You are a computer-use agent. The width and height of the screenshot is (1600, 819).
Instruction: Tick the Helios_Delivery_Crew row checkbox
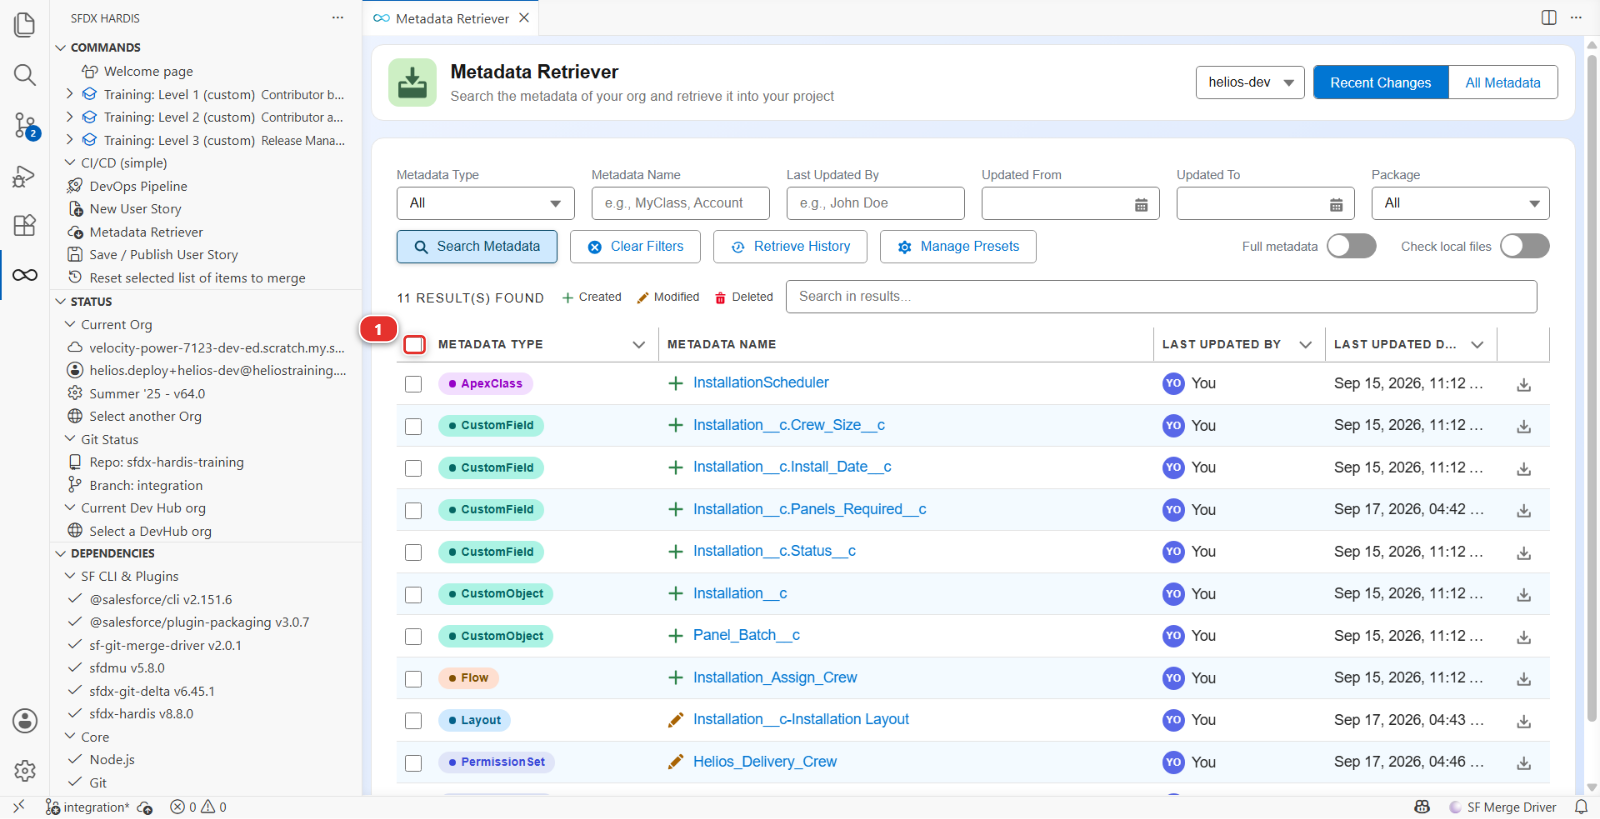point(413,763)
